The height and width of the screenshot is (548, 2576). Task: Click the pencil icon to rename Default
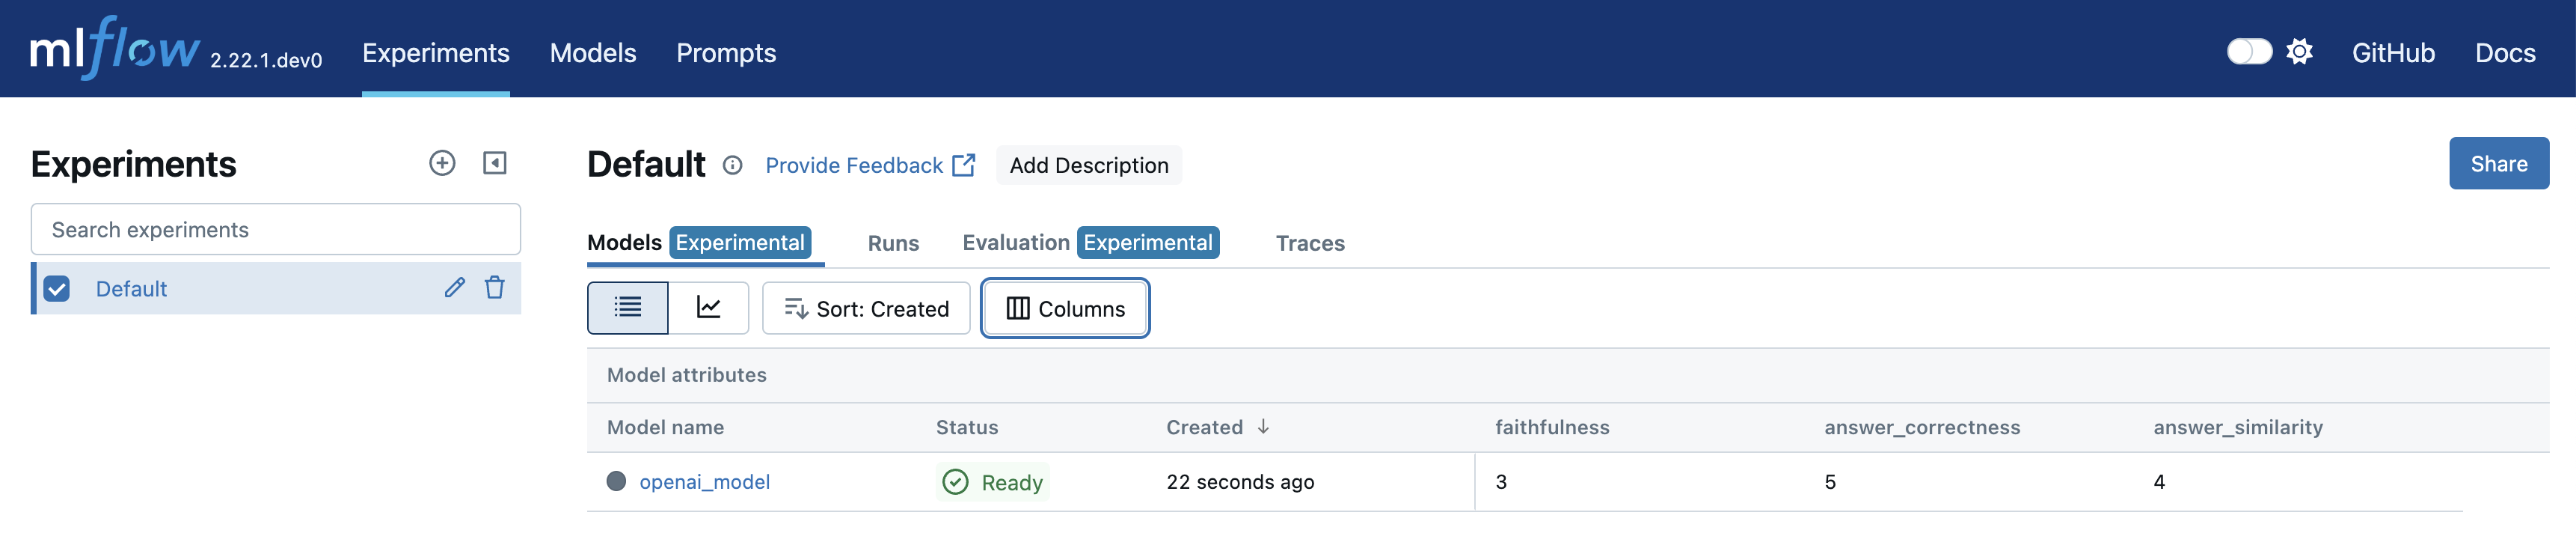tap(455, 288)
